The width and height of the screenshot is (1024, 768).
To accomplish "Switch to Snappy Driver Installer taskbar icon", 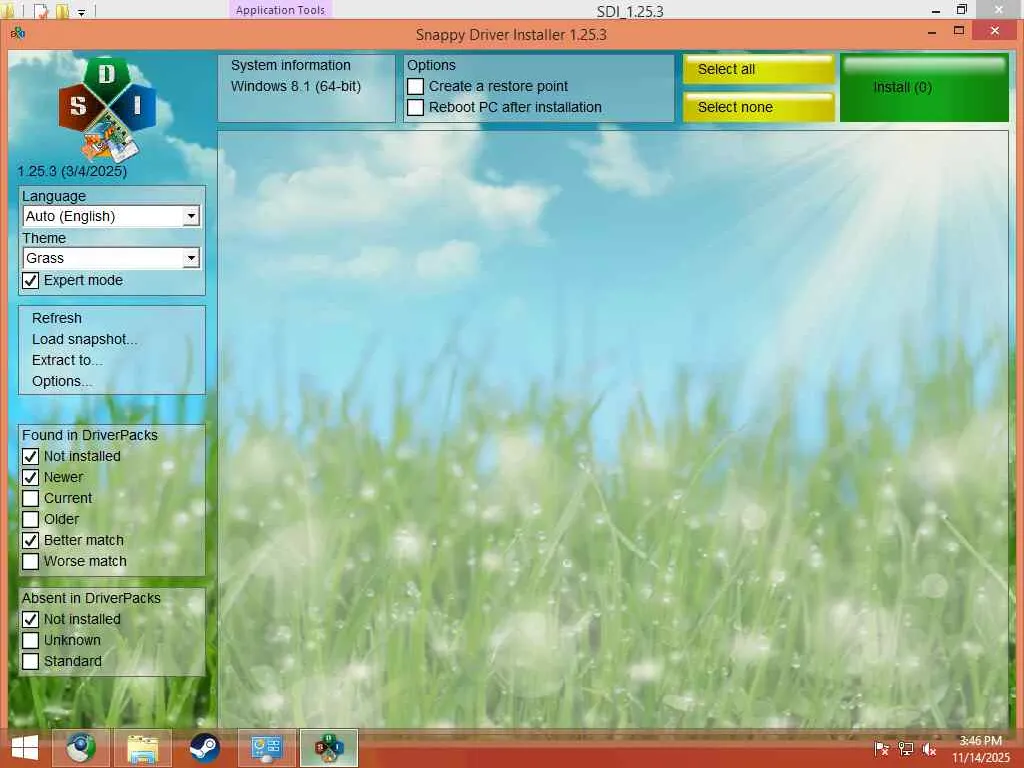I will 328,748.
